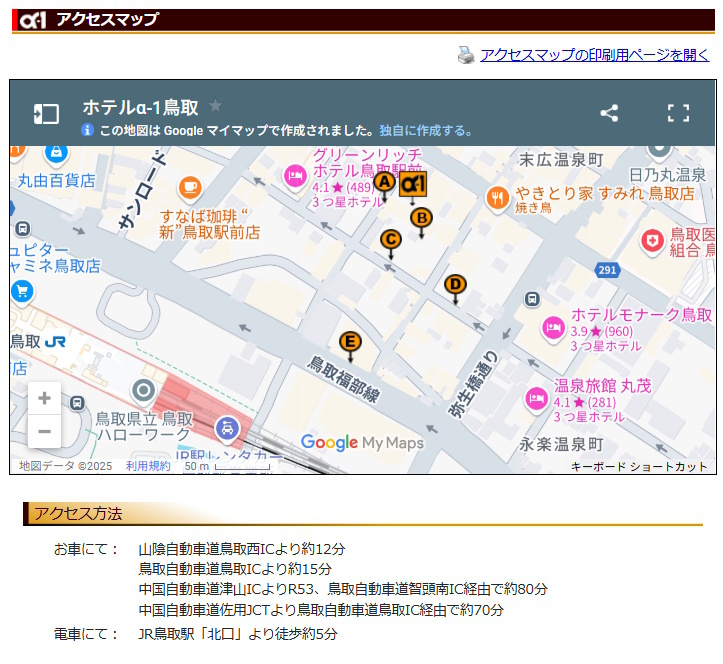The height and width of the screenshot is (664, 723).
Task: Click the ホテルα-1鳥取 map title
Action: pos(141,107)
